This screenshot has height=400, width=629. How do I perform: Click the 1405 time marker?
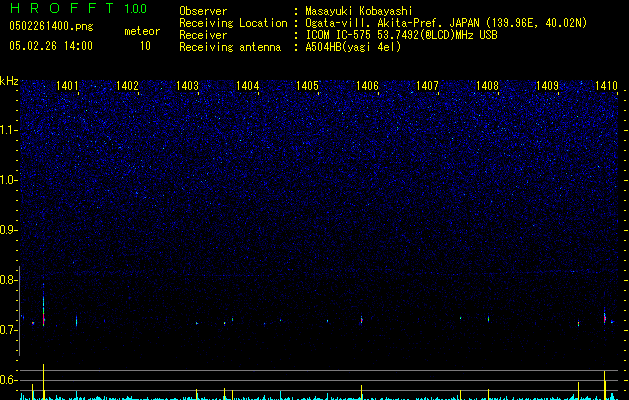(x=307, y=86)
